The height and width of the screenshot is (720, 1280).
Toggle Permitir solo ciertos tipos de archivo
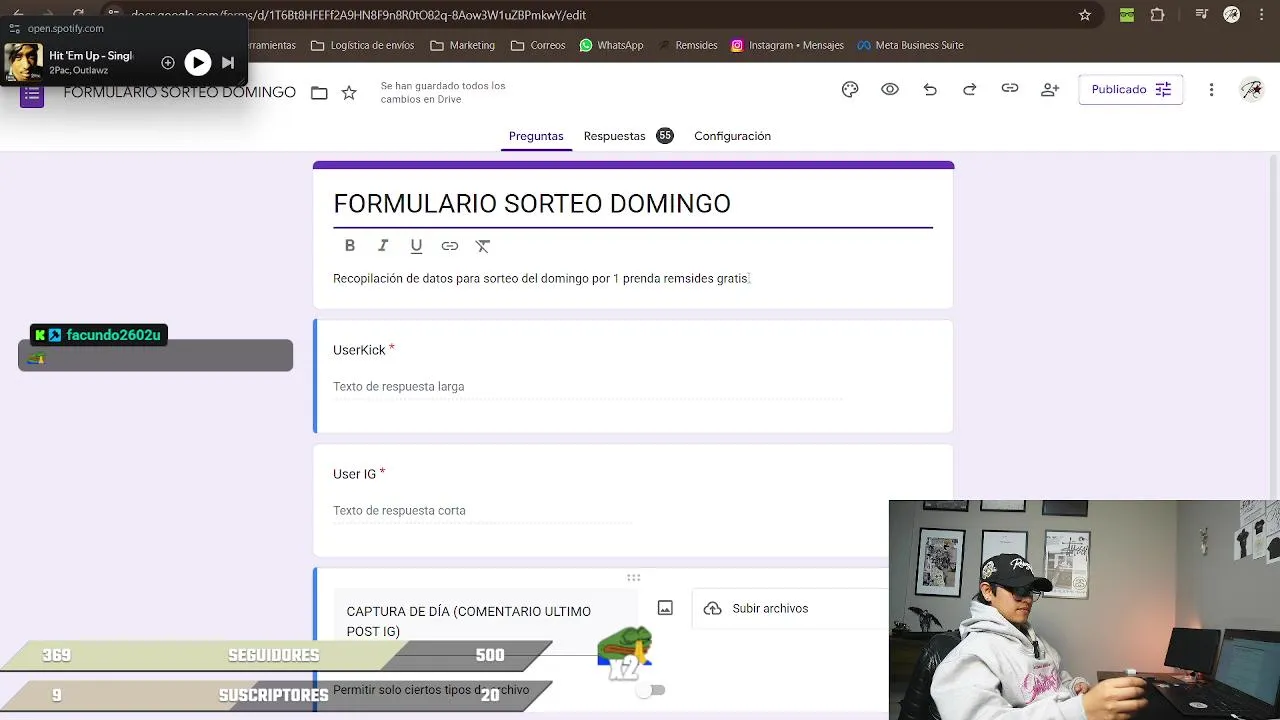[x=650, y=690]
